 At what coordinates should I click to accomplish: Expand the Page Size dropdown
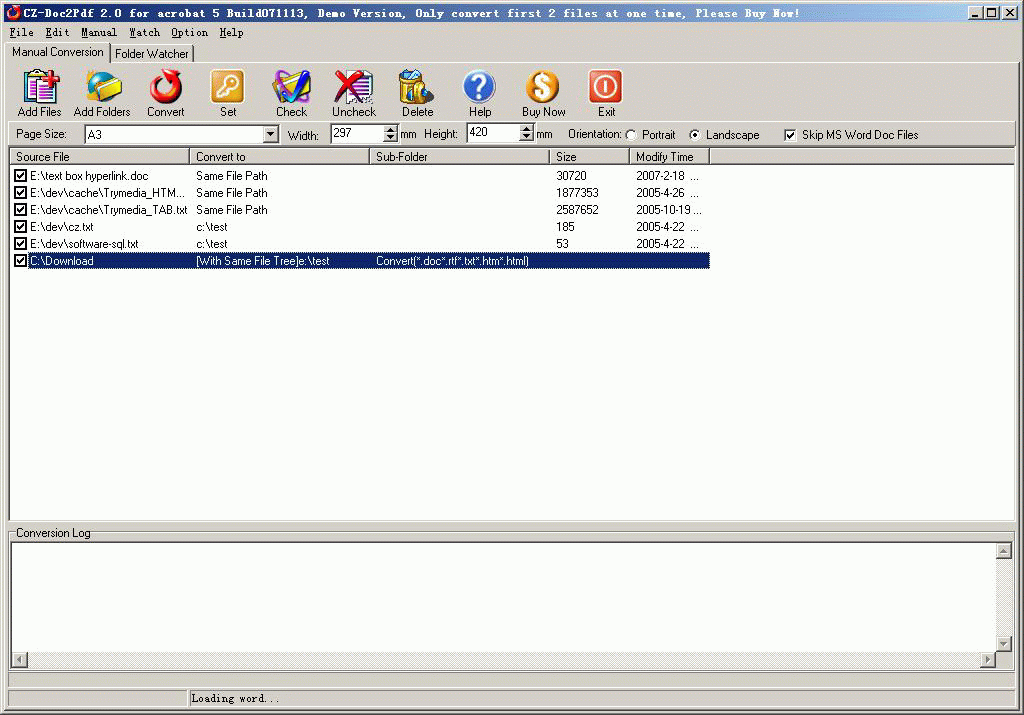[270, 135]
